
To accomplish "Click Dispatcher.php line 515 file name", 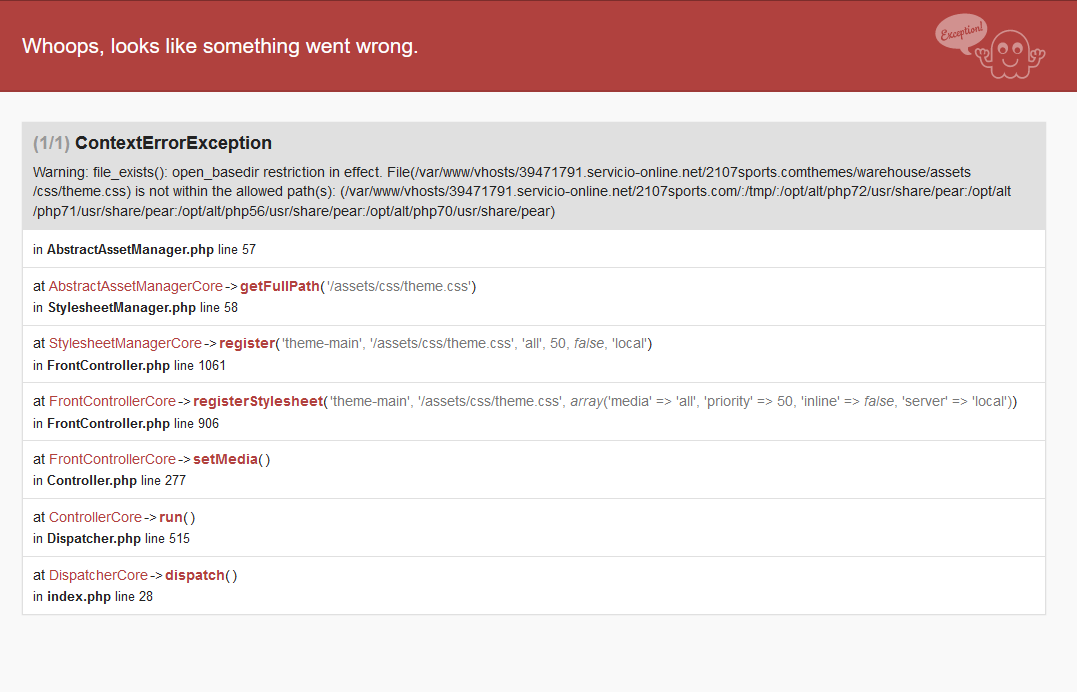I will (93, 539).
